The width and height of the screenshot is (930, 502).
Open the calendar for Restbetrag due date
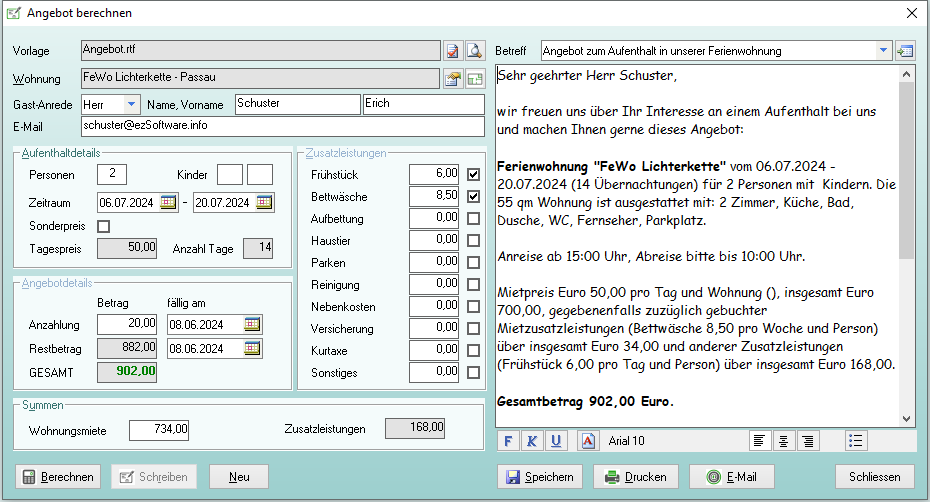252,348
